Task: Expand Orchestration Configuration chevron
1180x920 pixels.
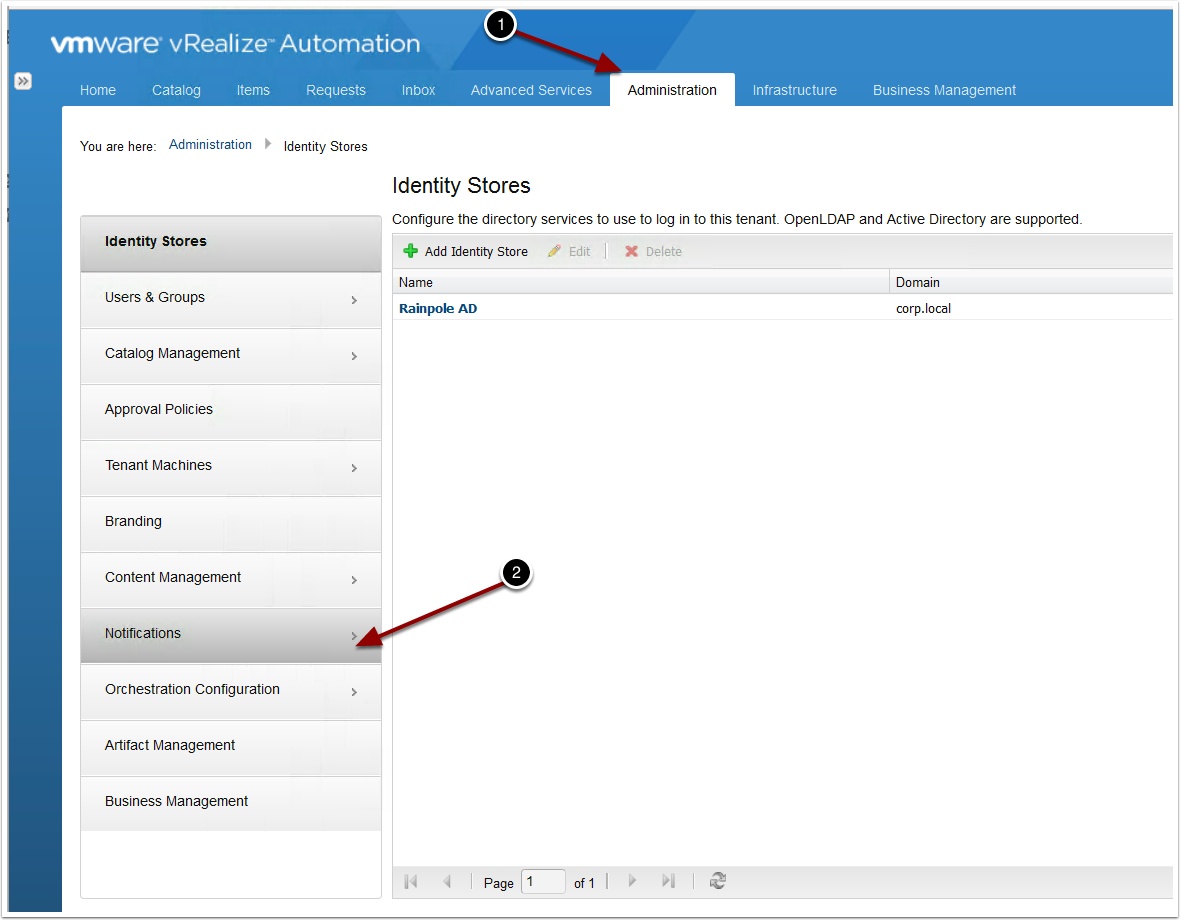Action: pyautogui.click(x=354, y=692)
